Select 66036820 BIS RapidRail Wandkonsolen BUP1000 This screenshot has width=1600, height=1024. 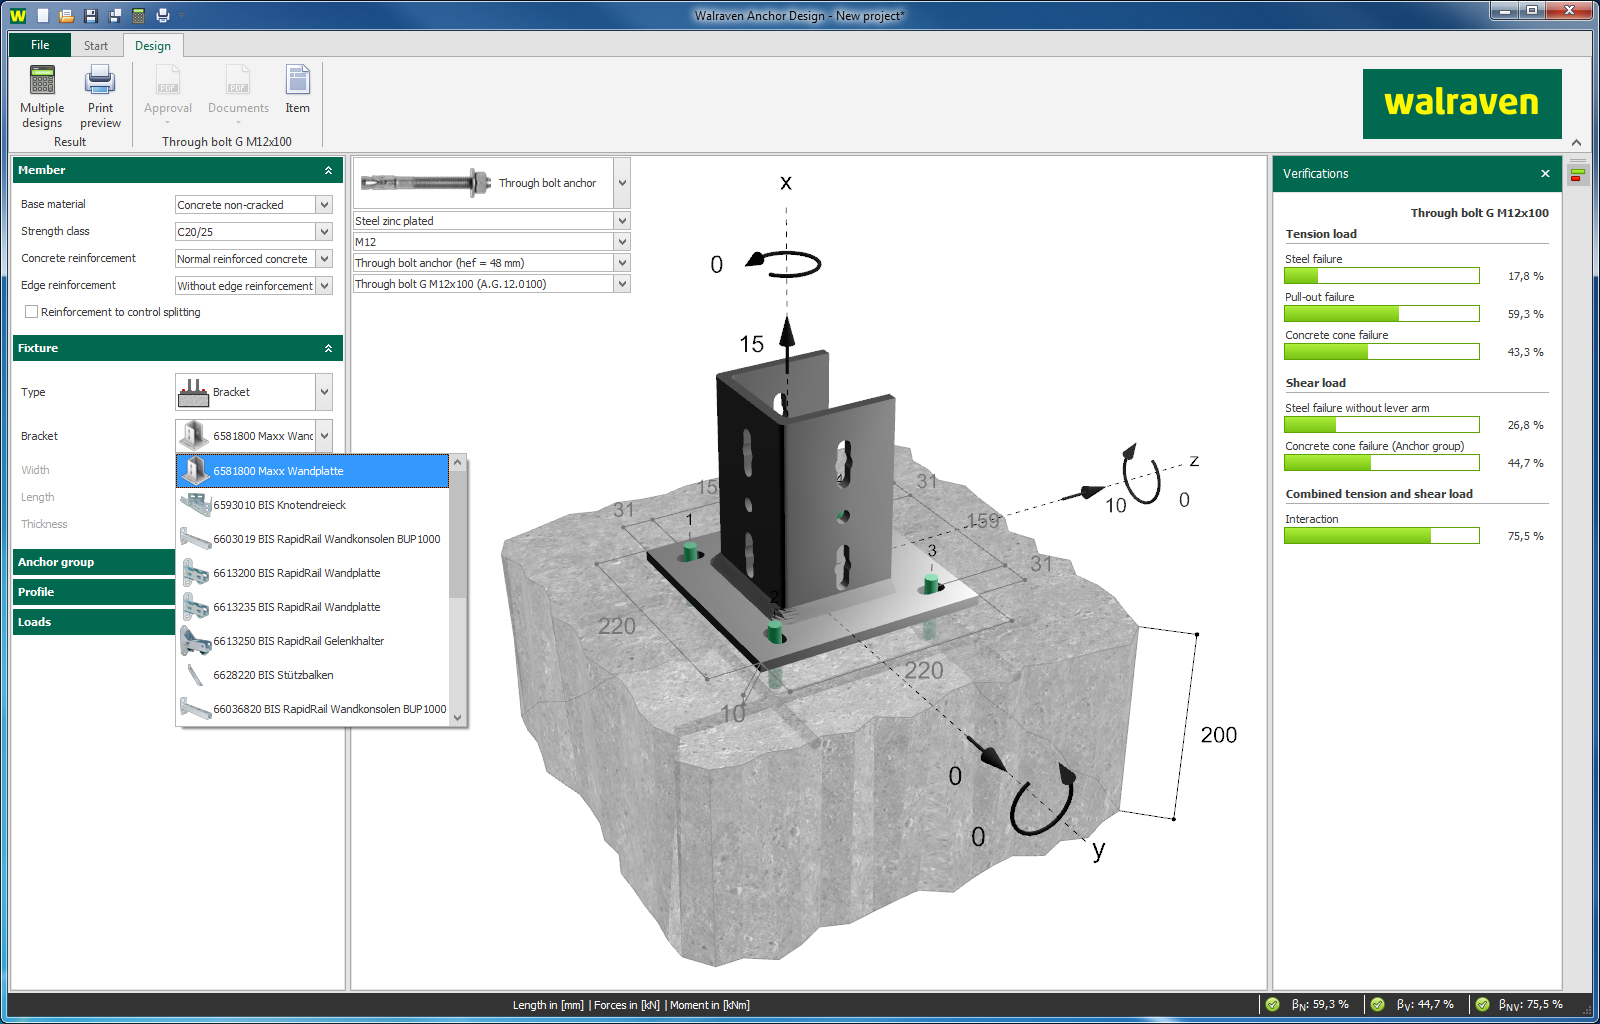coord(312,709)
